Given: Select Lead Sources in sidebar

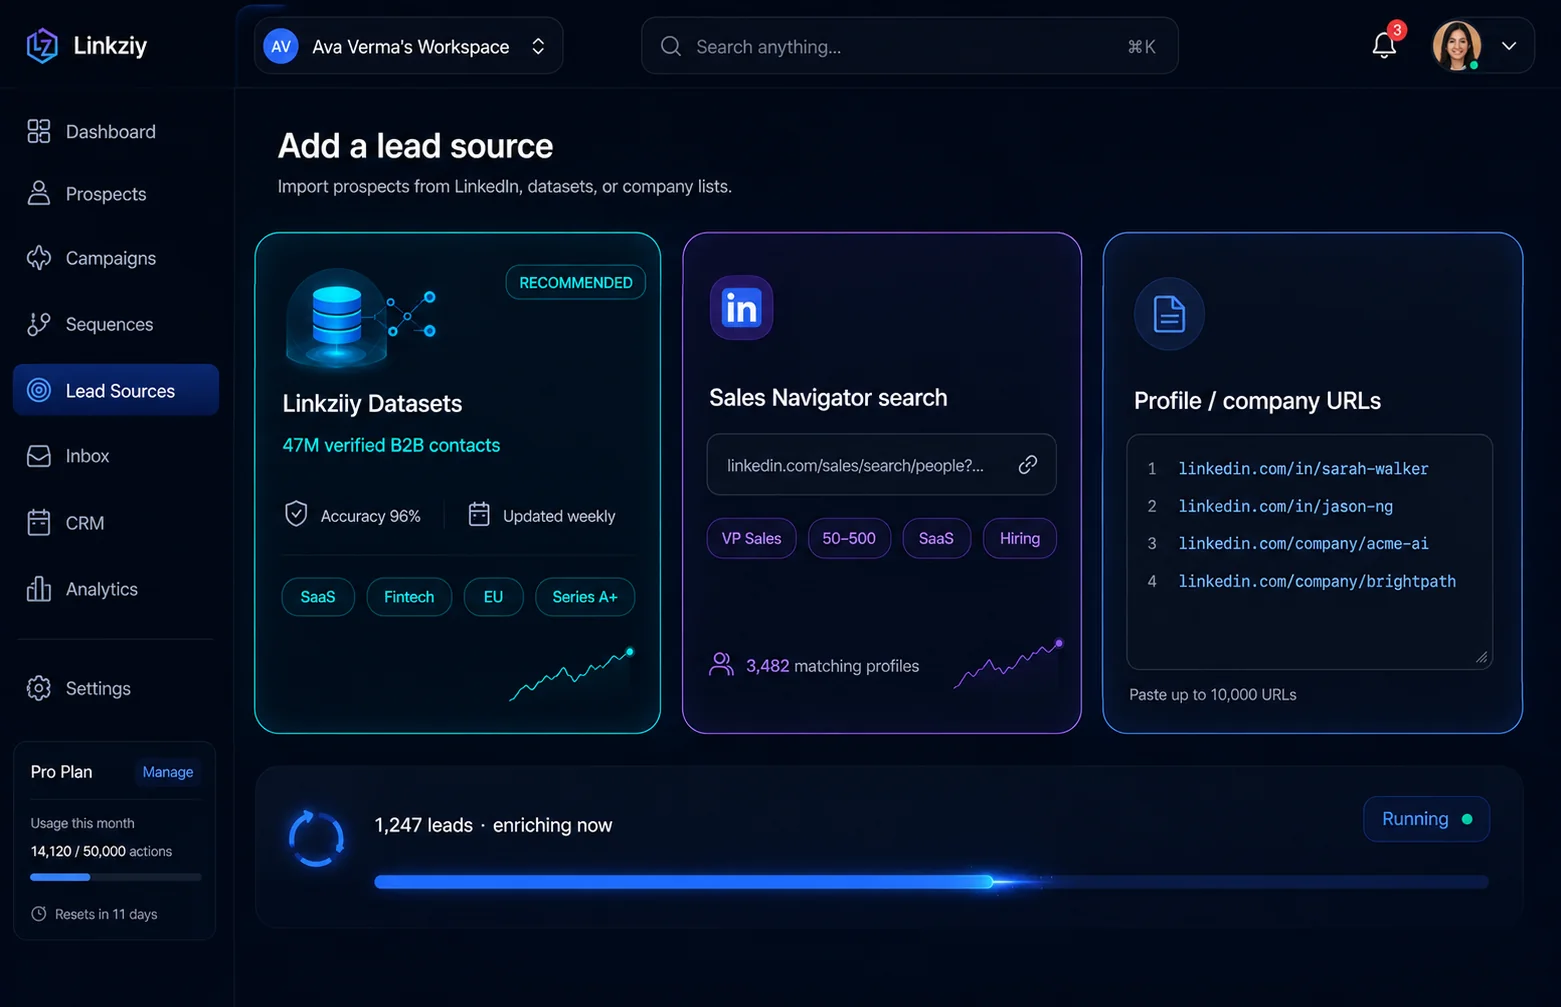Looking at the screenshot, I should [x=115, y=390].
